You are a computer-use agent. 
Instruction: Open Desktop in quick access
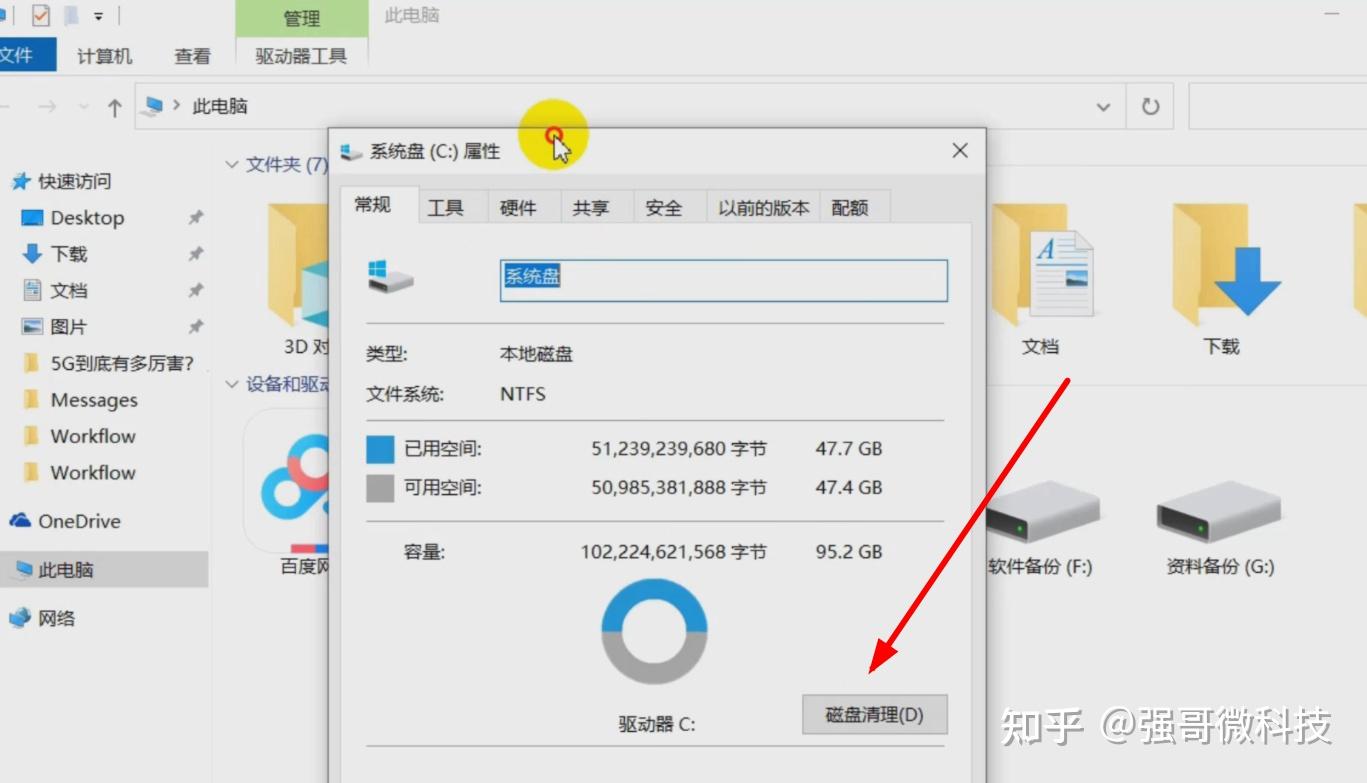87,218
